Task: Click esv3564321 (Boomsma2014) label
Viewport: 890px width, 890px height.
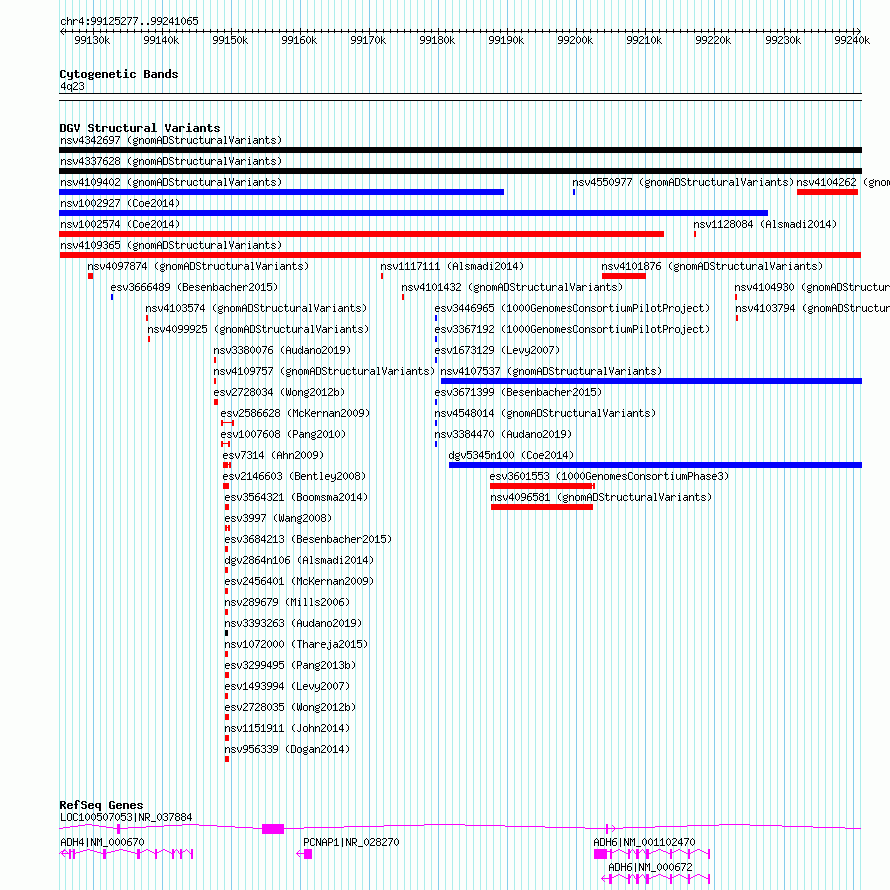Action: coord(296,497)
